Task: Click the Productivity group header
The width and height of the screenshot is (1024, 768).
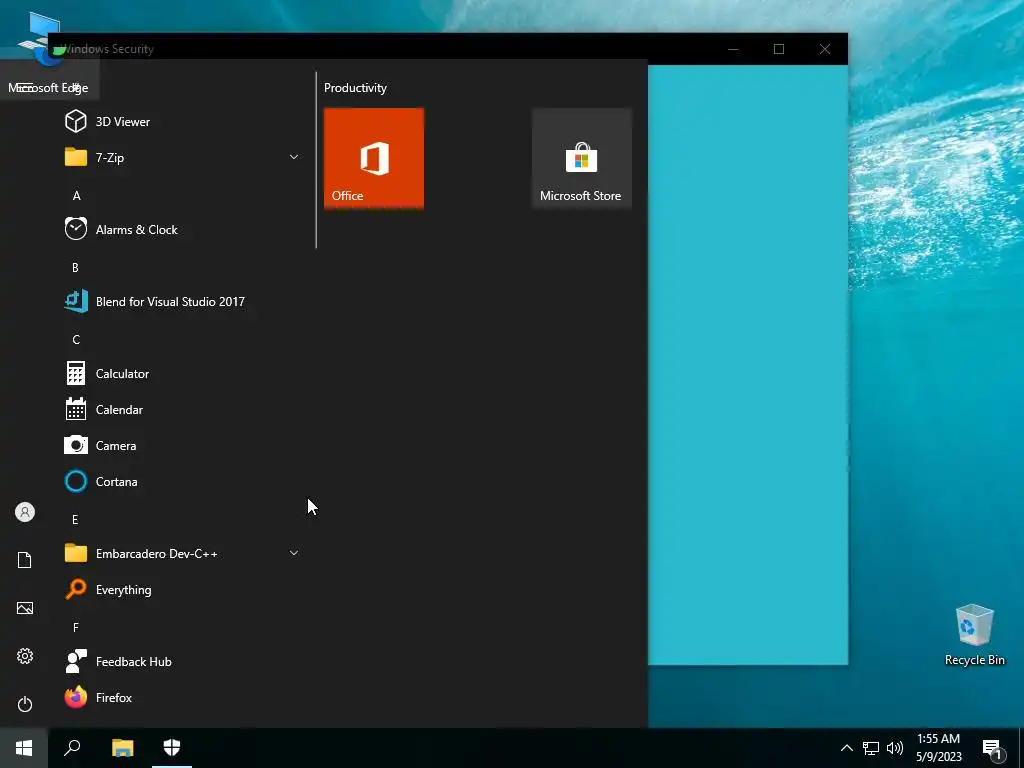Action: pos(355,88)
